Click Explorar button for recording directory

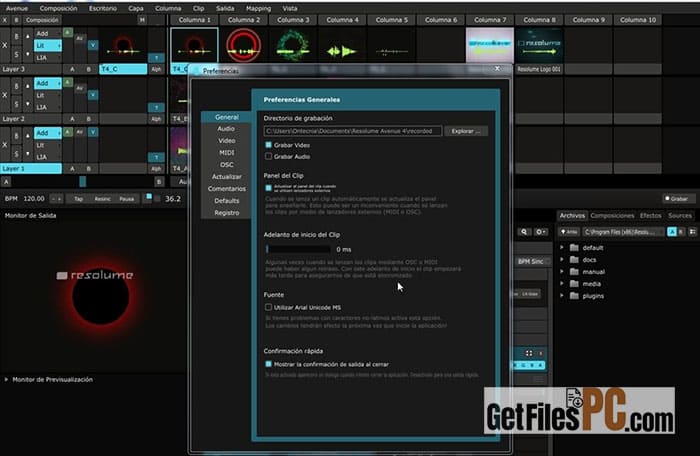coord(466,131)
